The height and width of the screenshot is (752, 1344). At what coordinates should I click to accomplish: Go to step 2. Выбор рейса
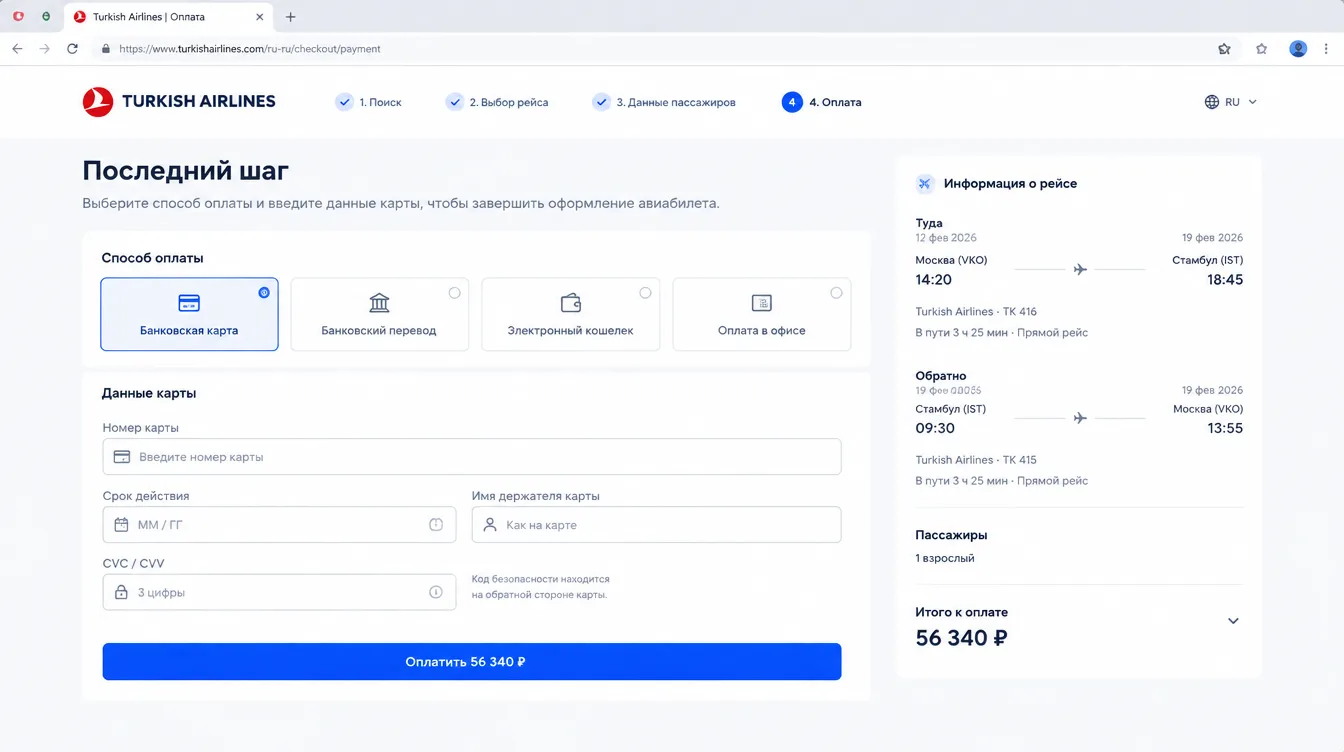point(497,102)
